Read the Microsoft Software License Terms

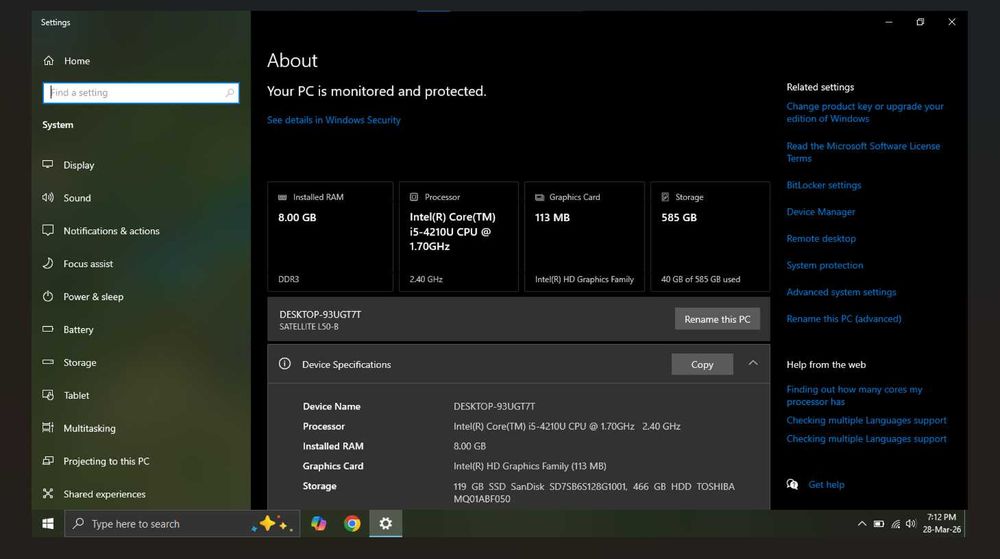click(863, 152)
